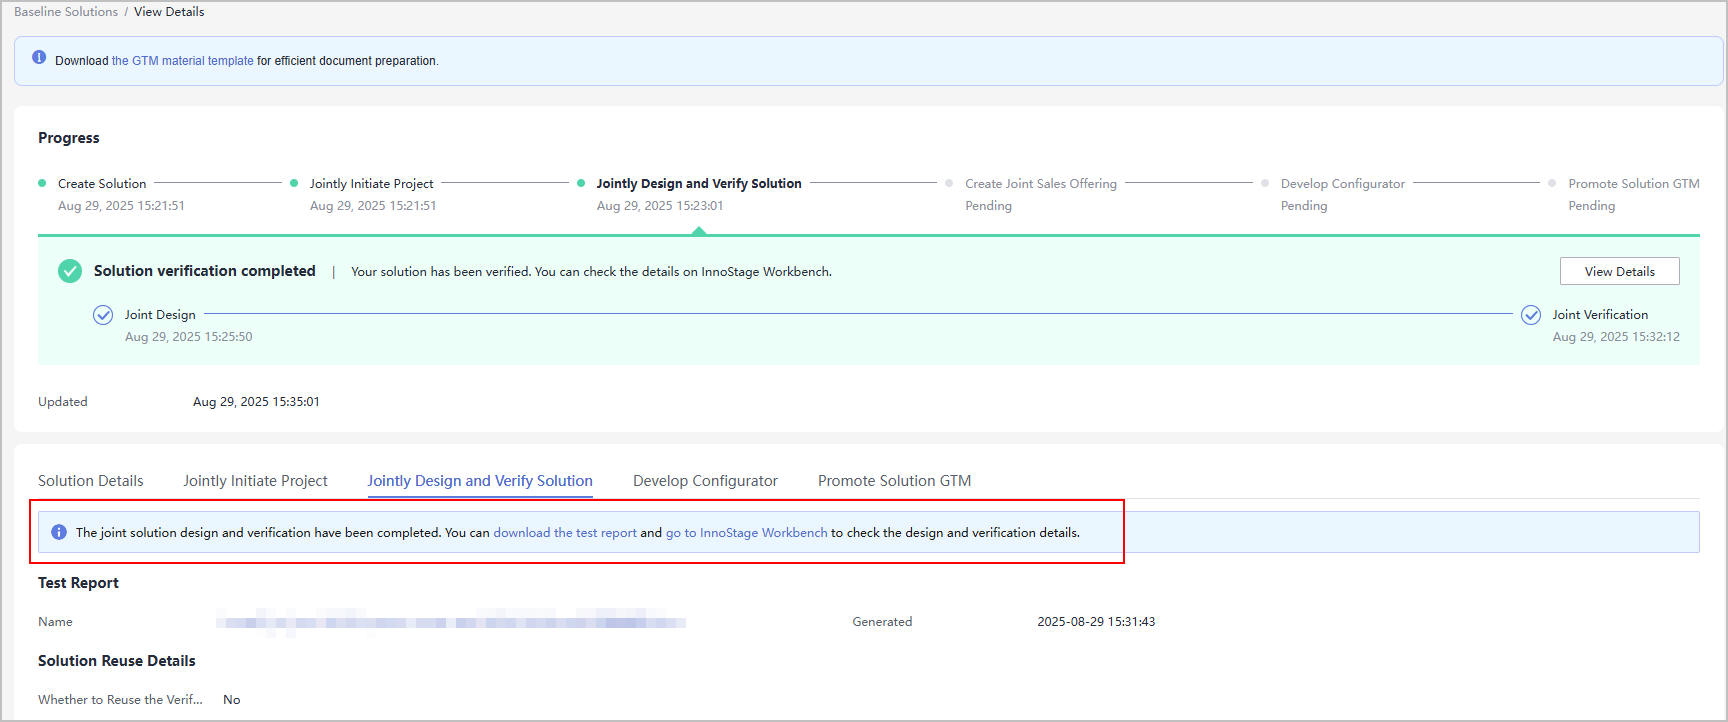Viewport: 1728px width, 722px height.
Task: Navigate to Baseline Solutions breadcrumb
Action: (66, 12)
